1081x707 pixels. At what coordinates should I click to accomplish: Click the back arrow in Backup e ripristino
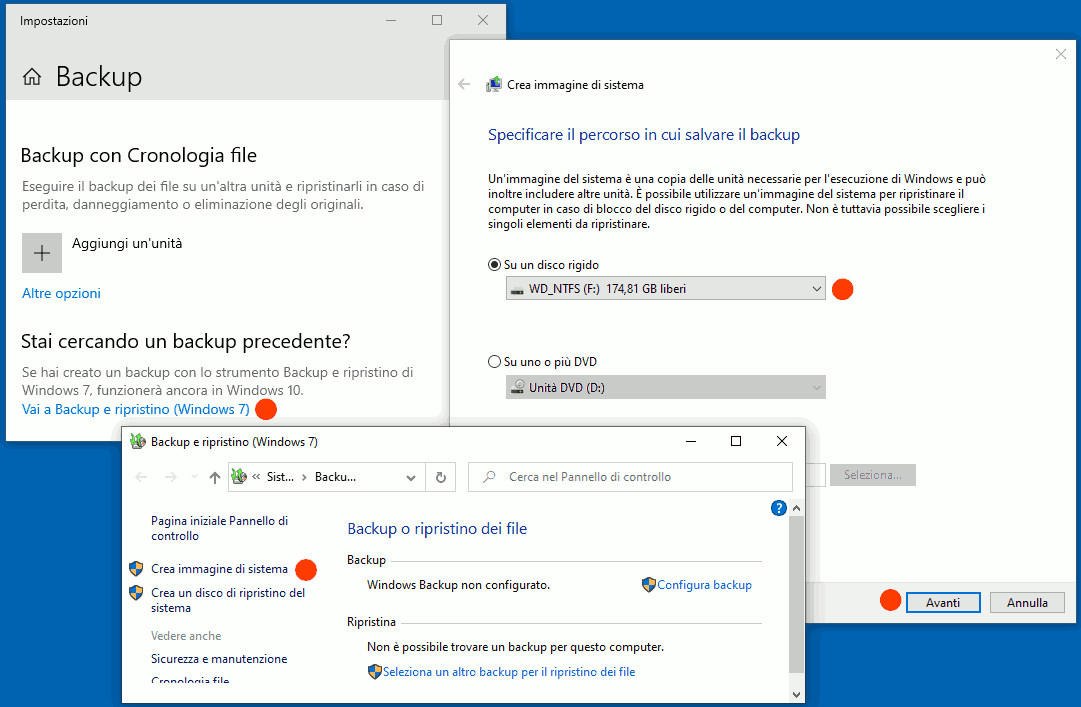click(141, 477)
